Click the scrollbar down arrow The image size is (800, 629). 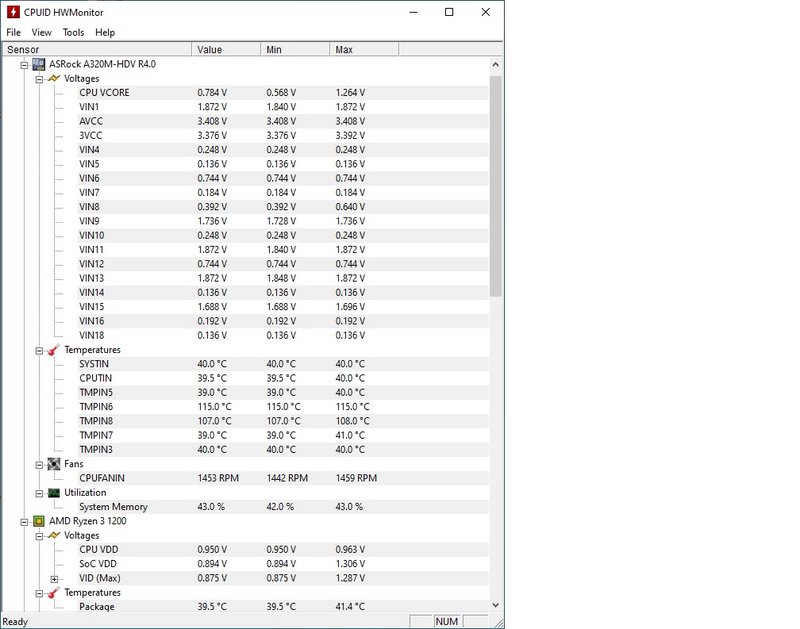[x=495, y=605]
